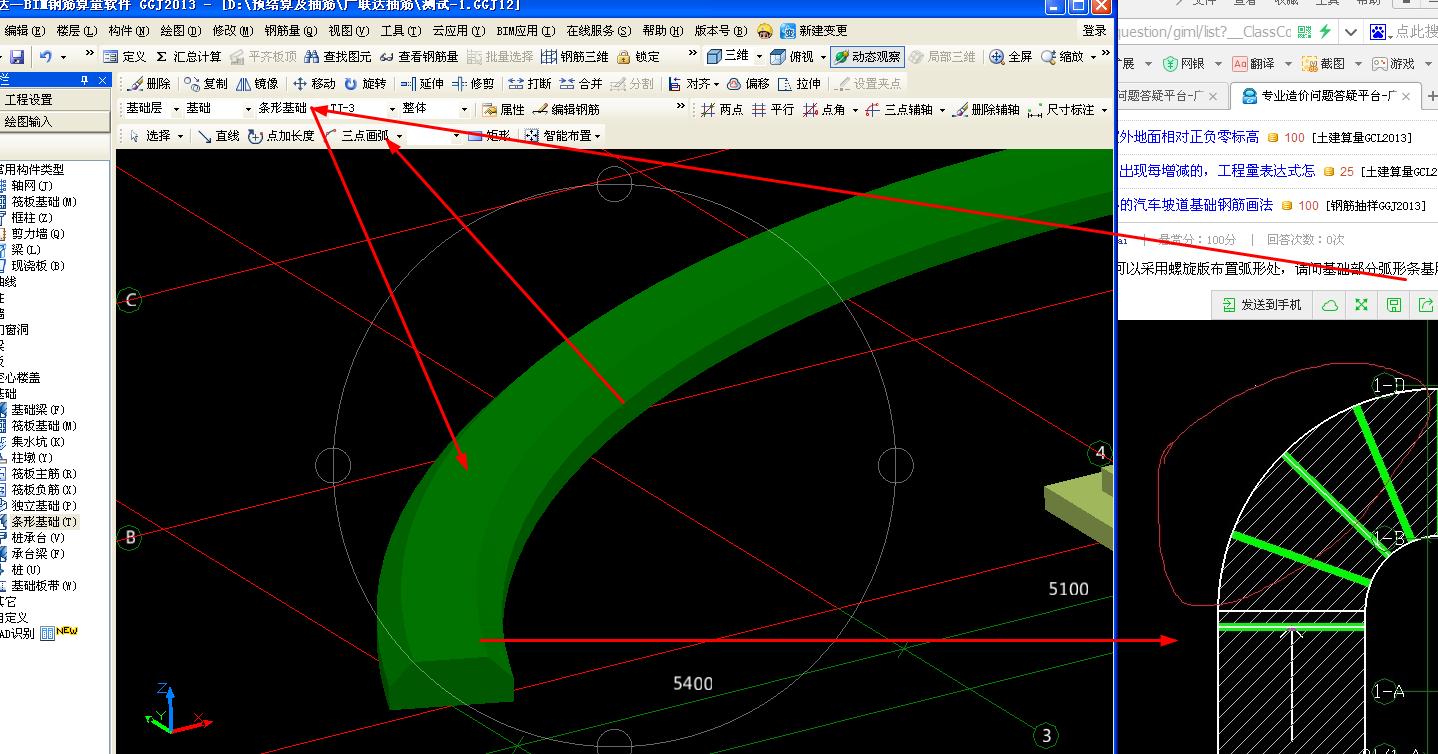Select 剪力墙(Q) in component tree
This screenshot has width=1438, height=754.
click(x=38, y=234)
